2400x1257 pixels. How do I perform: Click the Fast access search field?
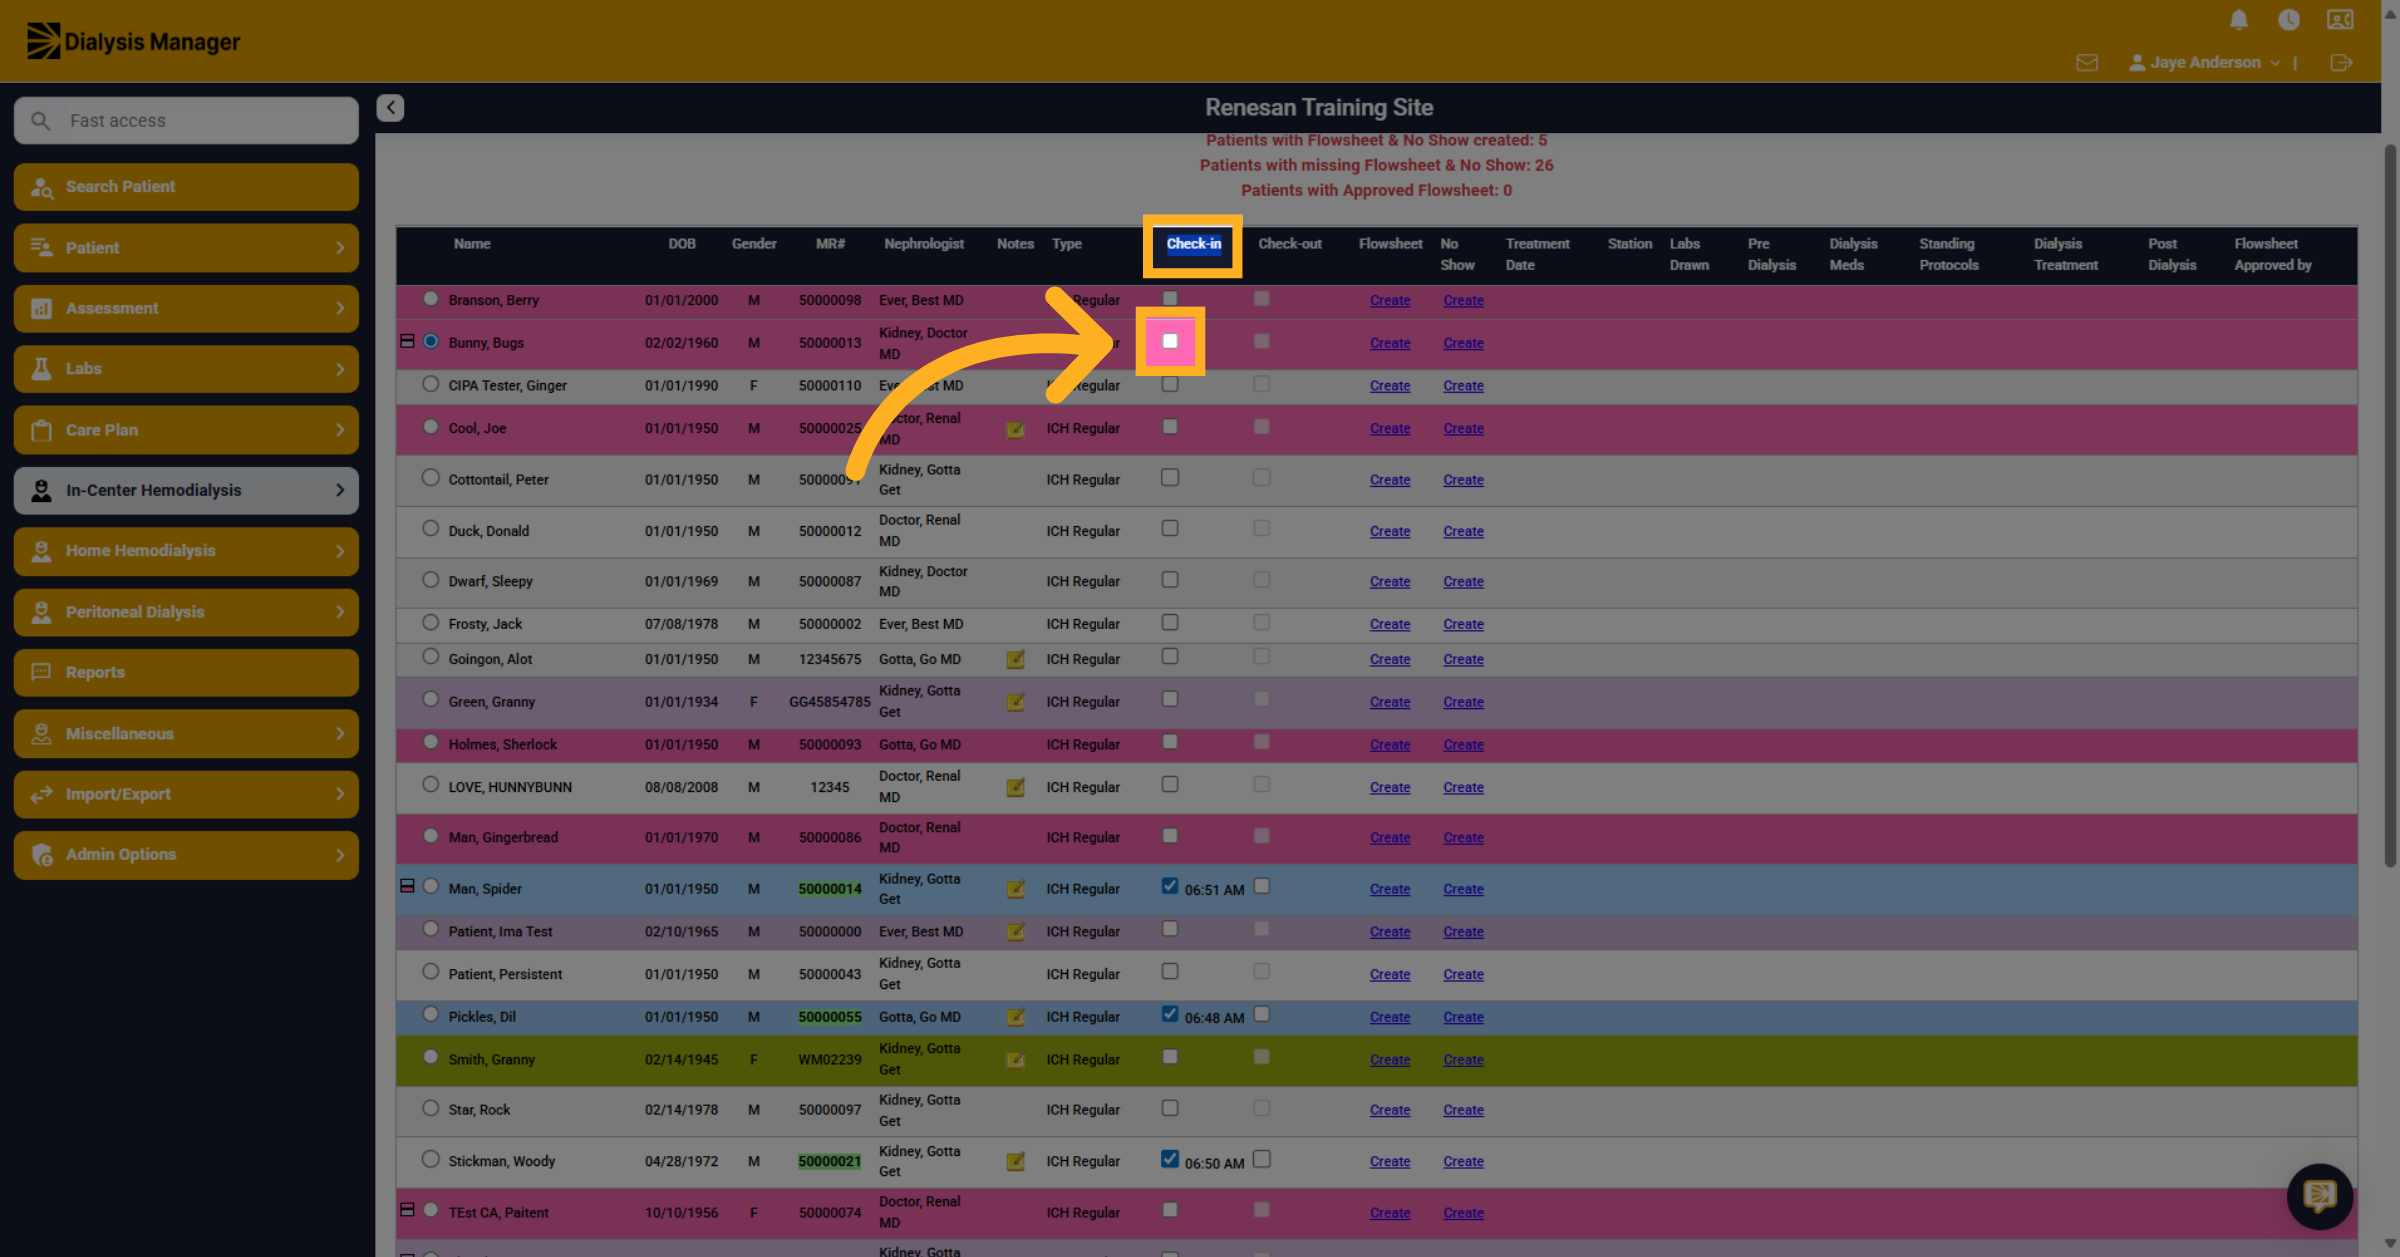186,120
